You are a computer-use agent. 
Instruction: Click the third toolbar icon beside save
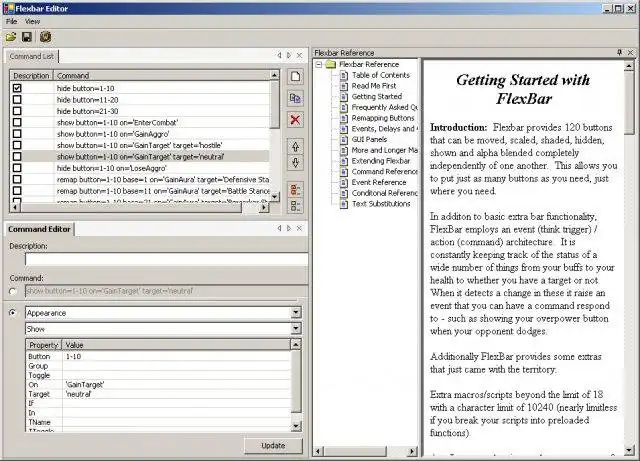(x=45, y=37)
